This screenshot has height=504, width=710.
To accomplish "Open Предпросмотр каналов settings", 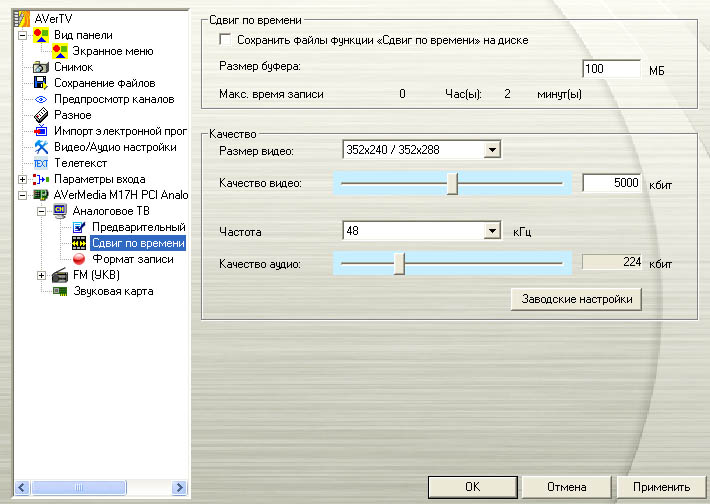I will tap(114, 99).
